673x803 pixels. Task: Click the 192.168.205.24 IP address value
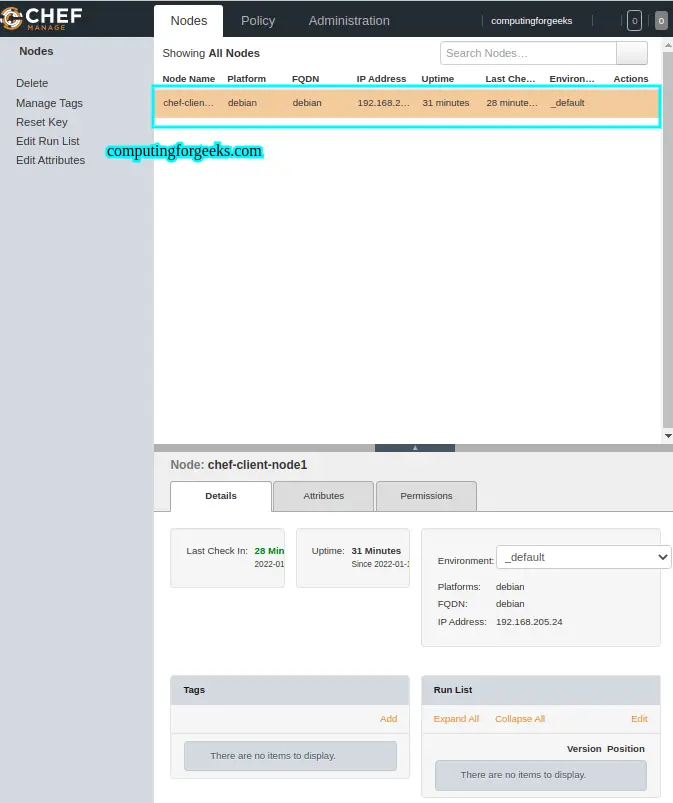(x=529, y=622)
